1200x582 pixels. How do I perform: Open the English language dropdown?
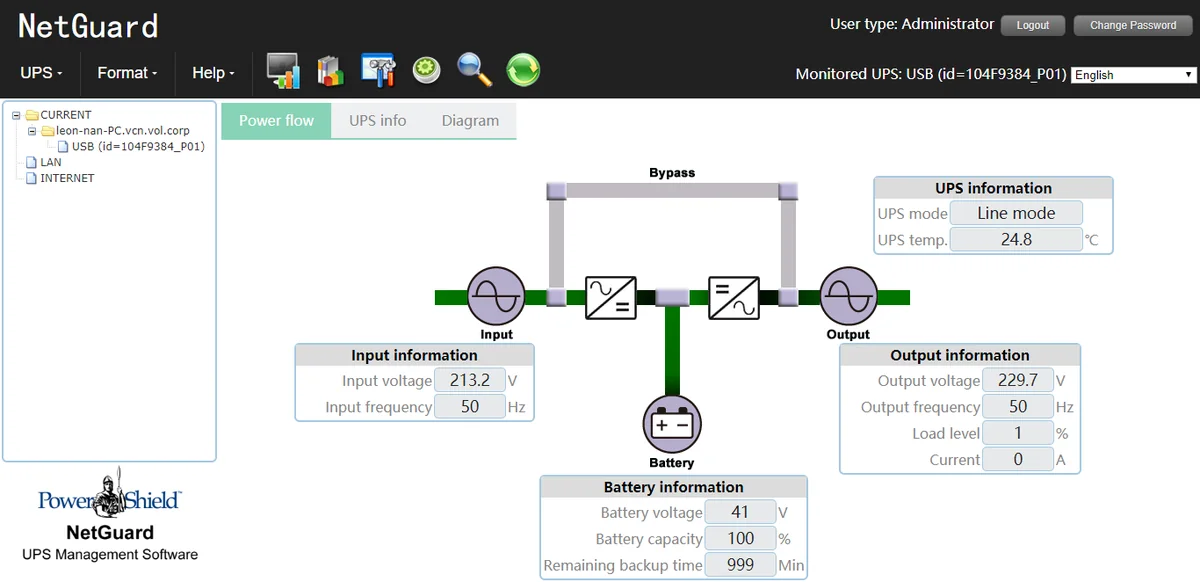(x=1133, y=75)
